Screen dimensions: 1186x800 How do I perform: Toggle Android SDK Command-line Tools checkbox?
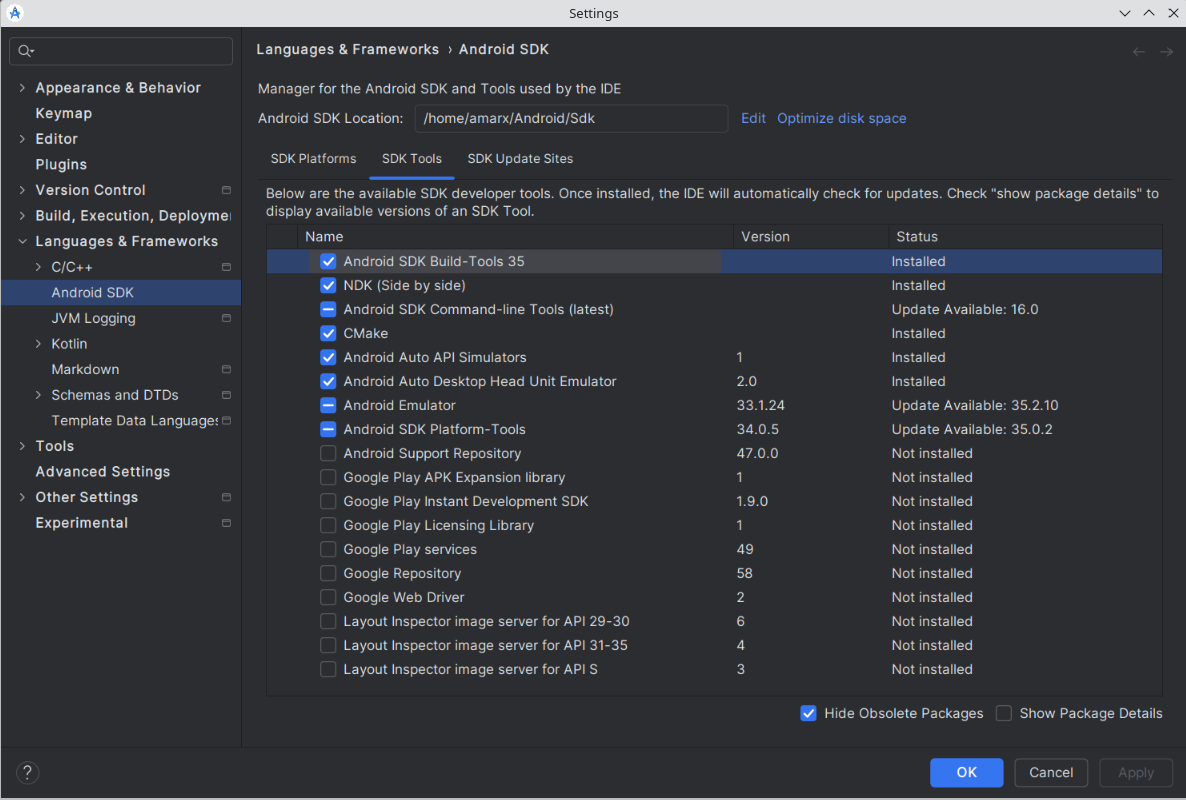tap(328, 309)
